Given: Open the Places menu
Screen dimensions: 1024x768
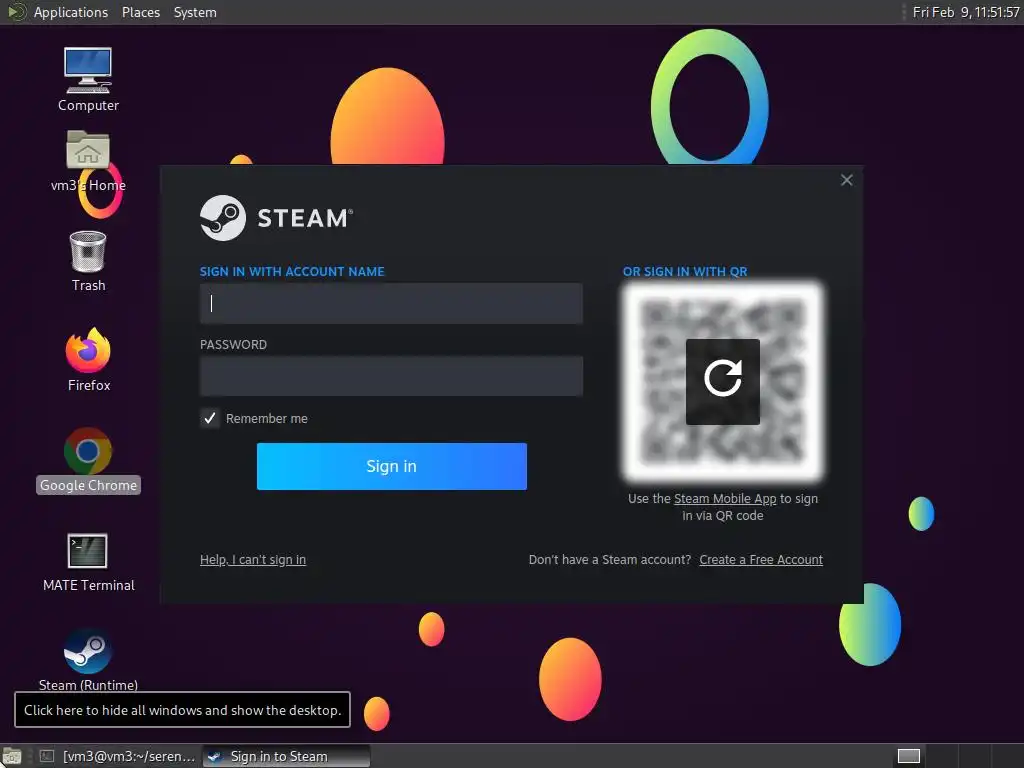Looking at the screenshot, I should pos(140,12).
